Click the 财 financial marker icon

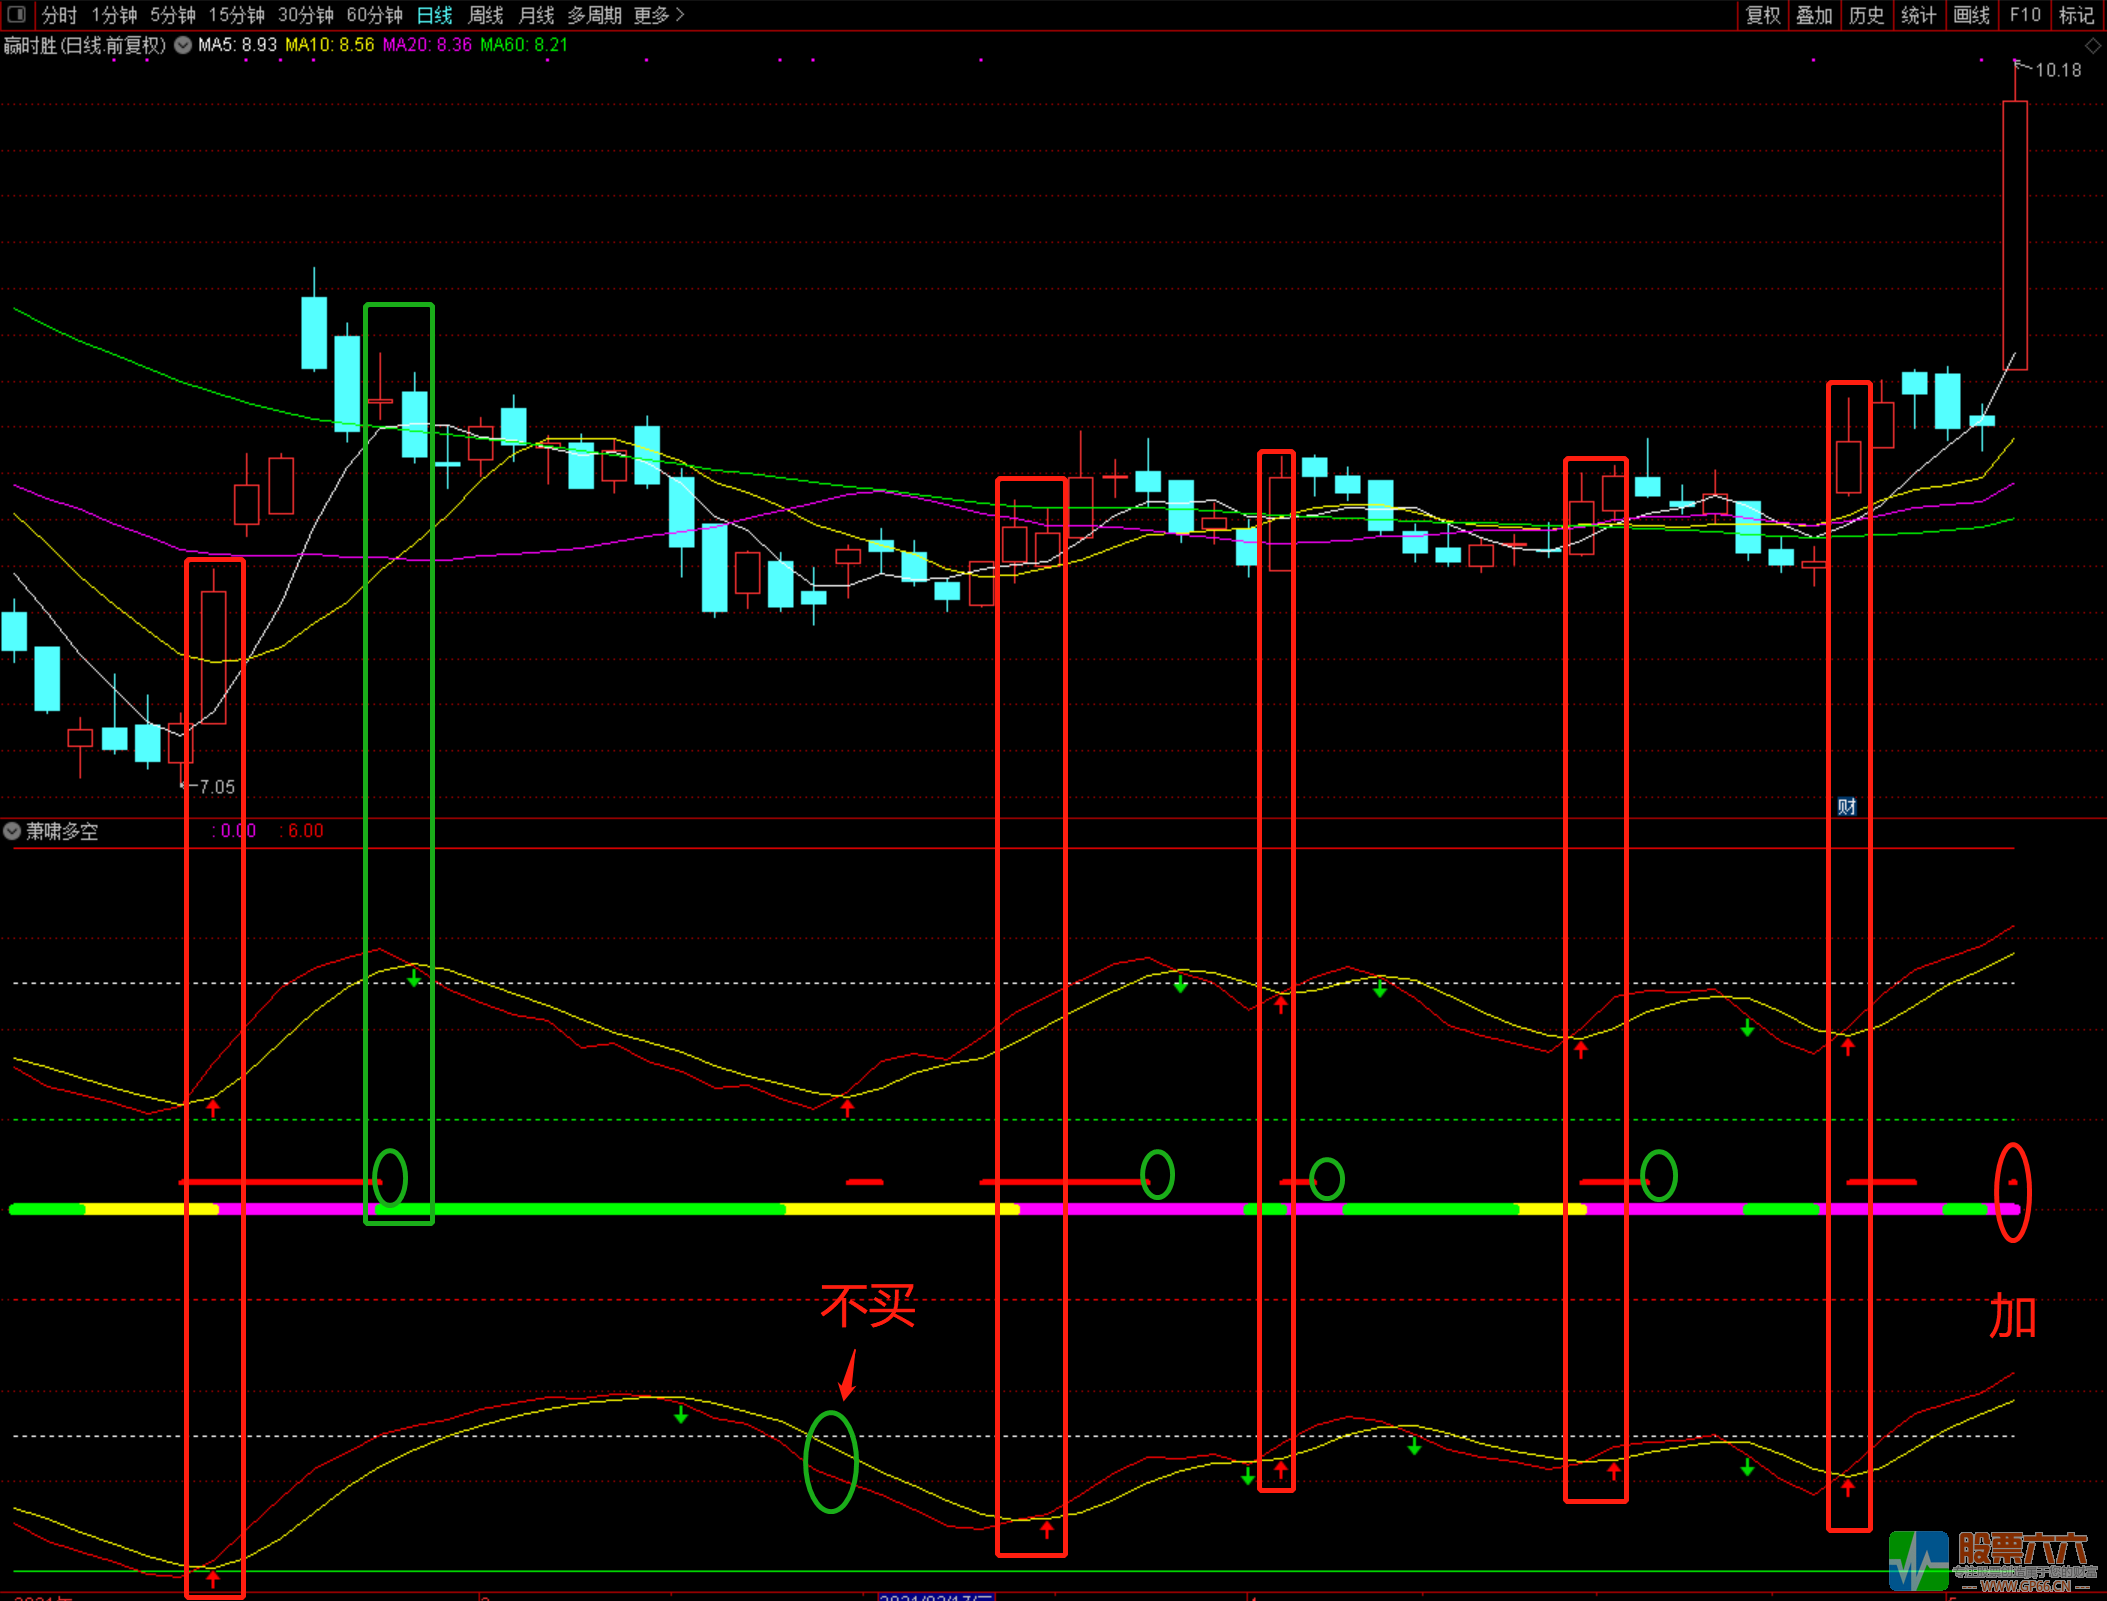click(1846, 806)
